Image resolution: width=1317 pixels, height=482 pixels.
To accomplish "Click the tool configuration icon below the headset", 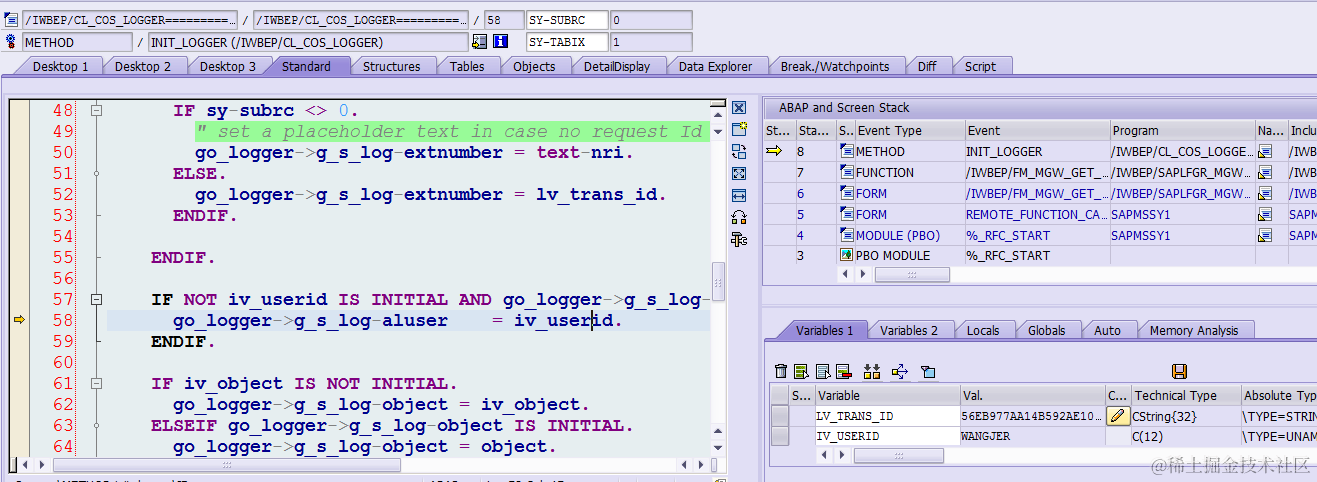I will (x=739, y=239).
